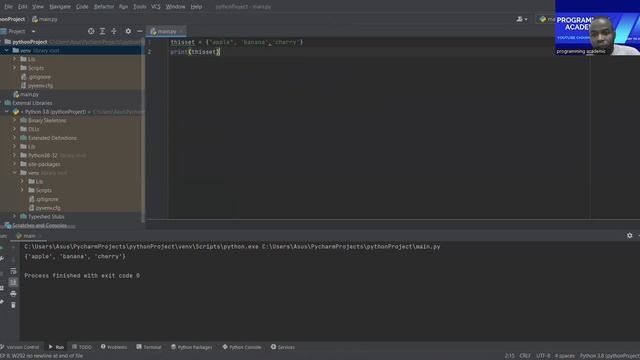Open the Code menu
The image size is (640, 360).
point(82,7)
